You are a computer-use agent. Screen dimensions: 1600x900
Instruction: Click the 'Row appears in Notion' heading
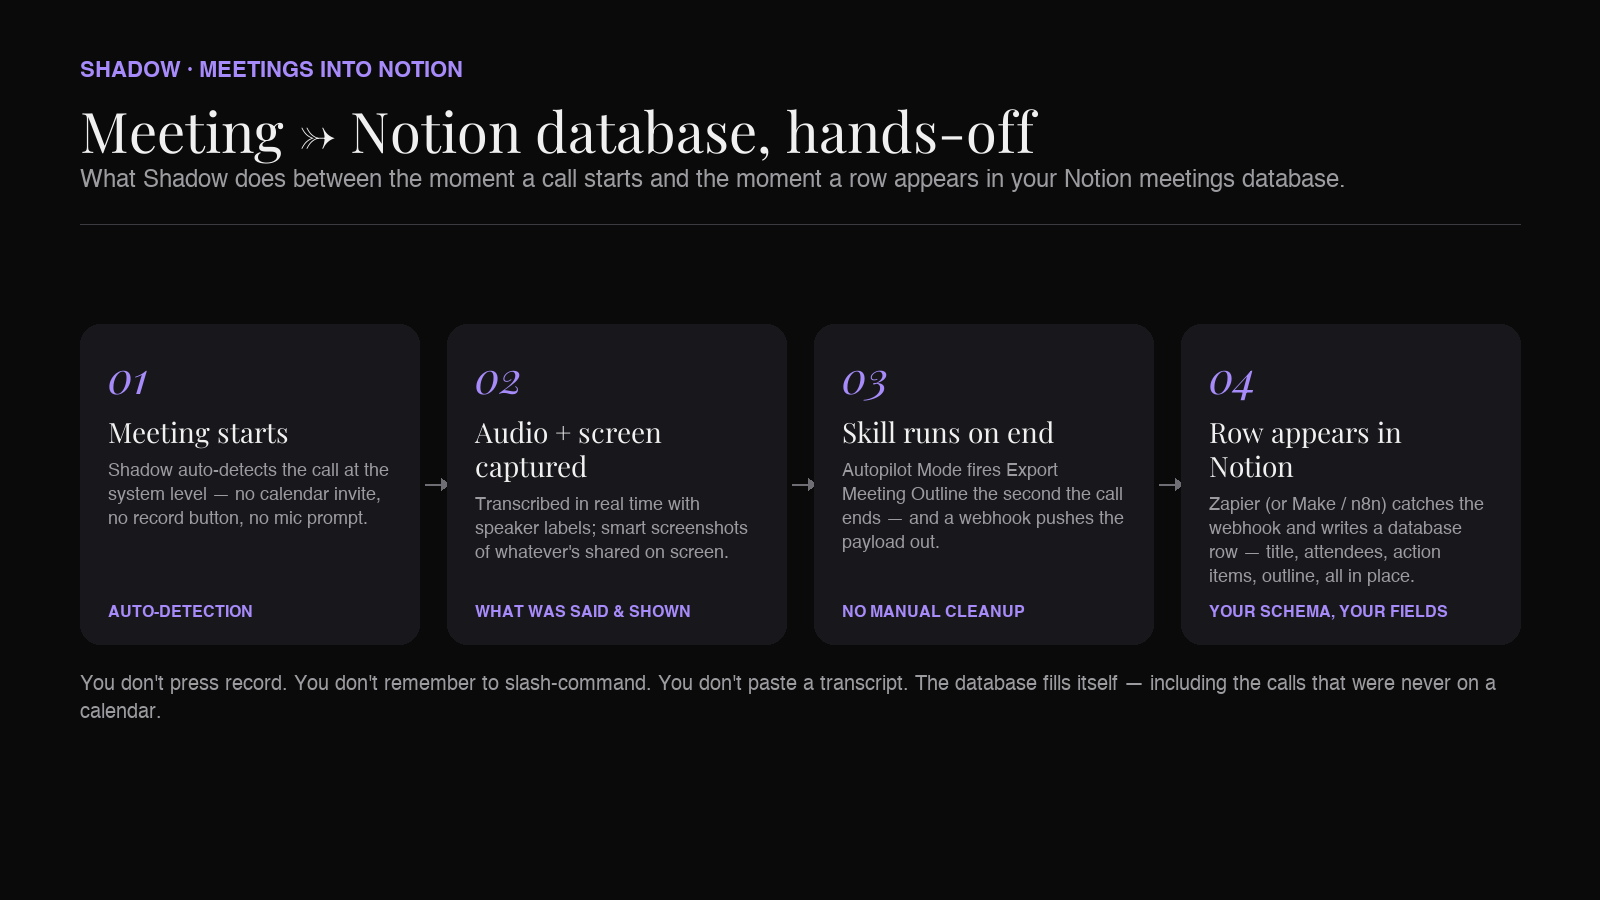click(x=1305, y=450)
